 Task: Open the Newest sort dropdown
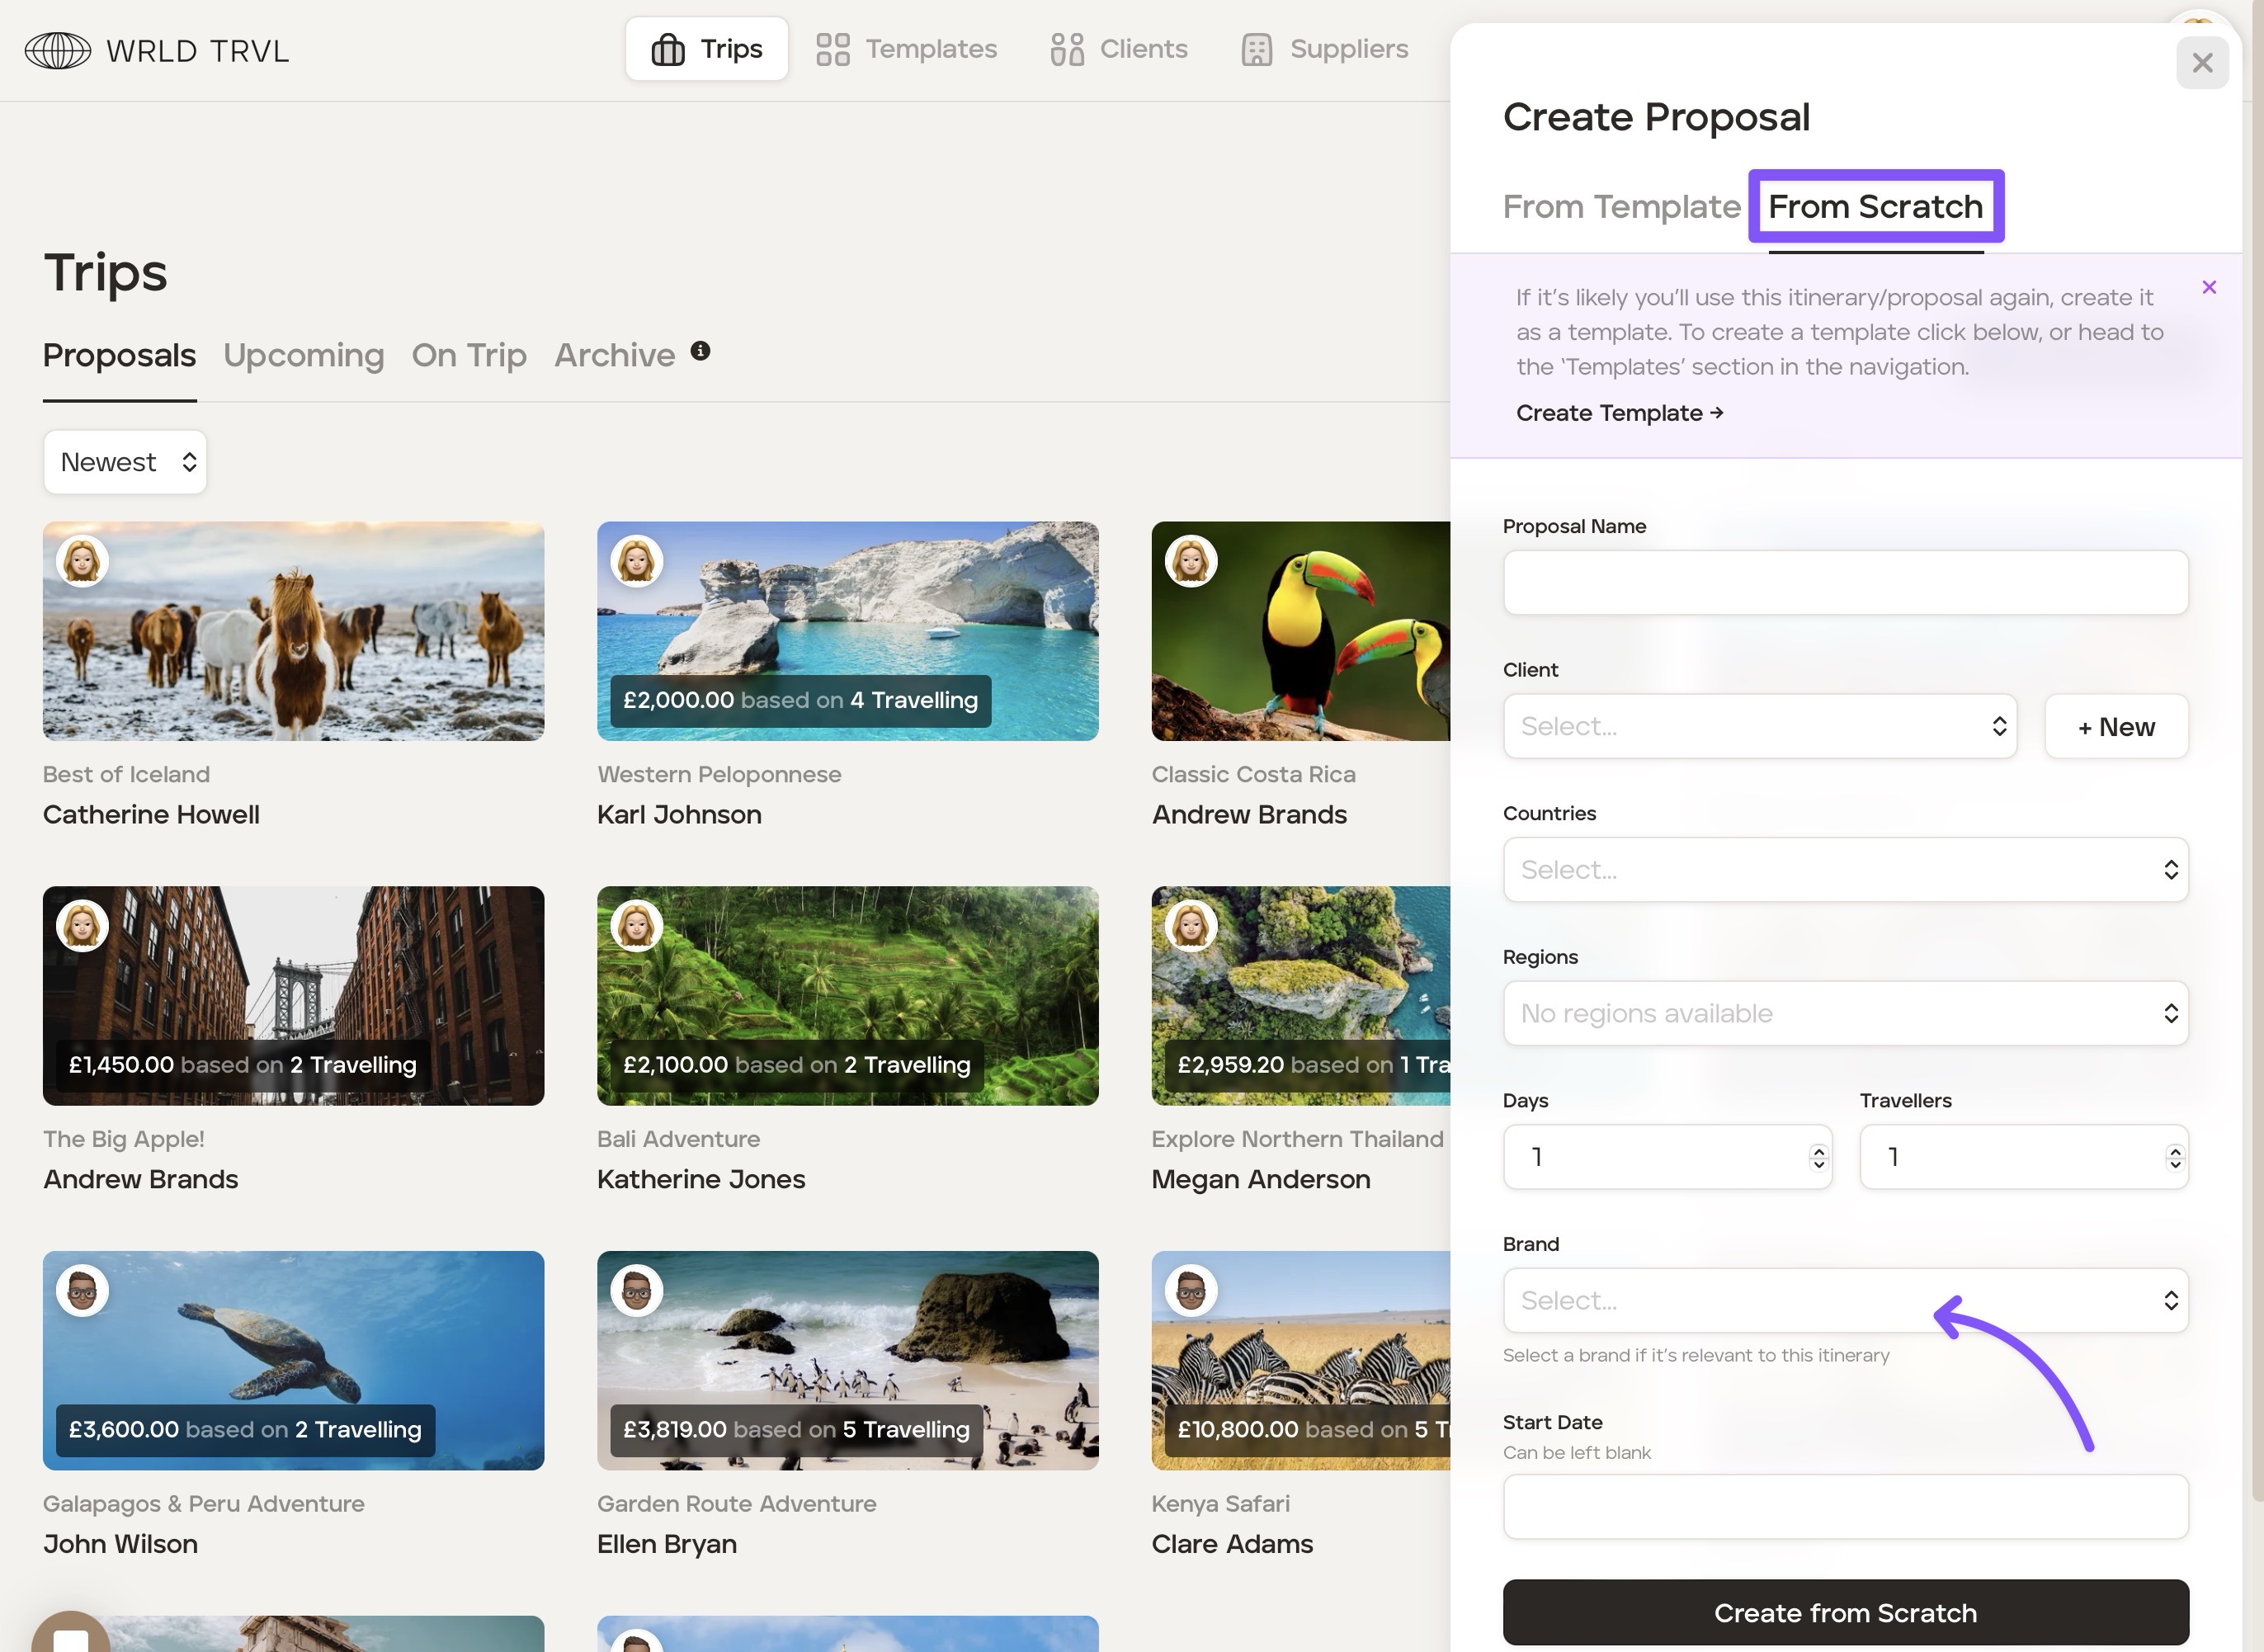125,462
